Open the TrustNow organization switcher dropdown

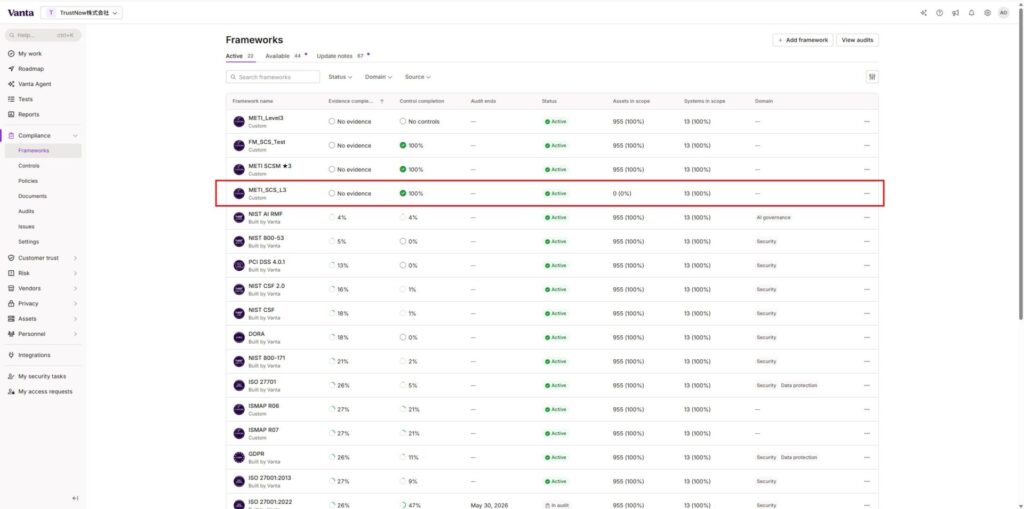(85, 13)
